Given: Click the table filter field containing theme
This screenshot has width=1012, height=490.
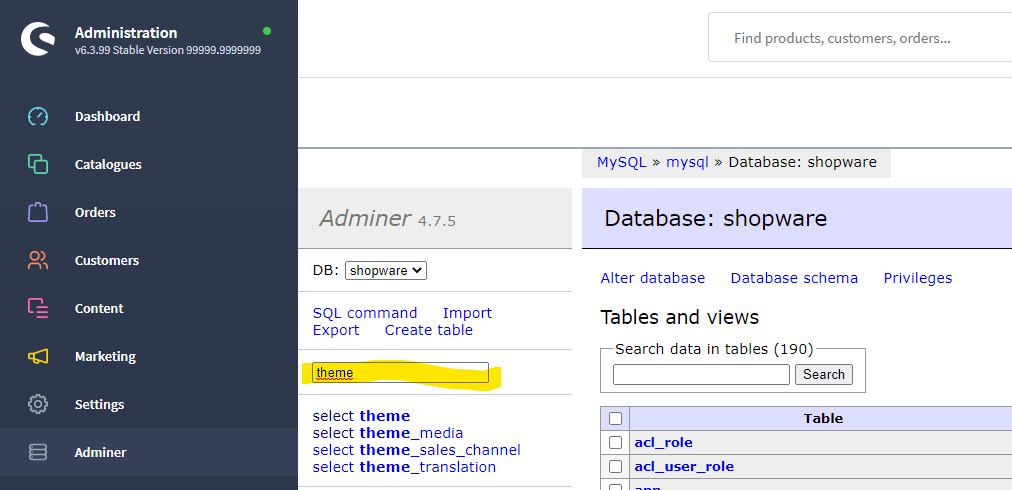Looking at the screenshot, I should pyautogui.click(x=400, y=373).
